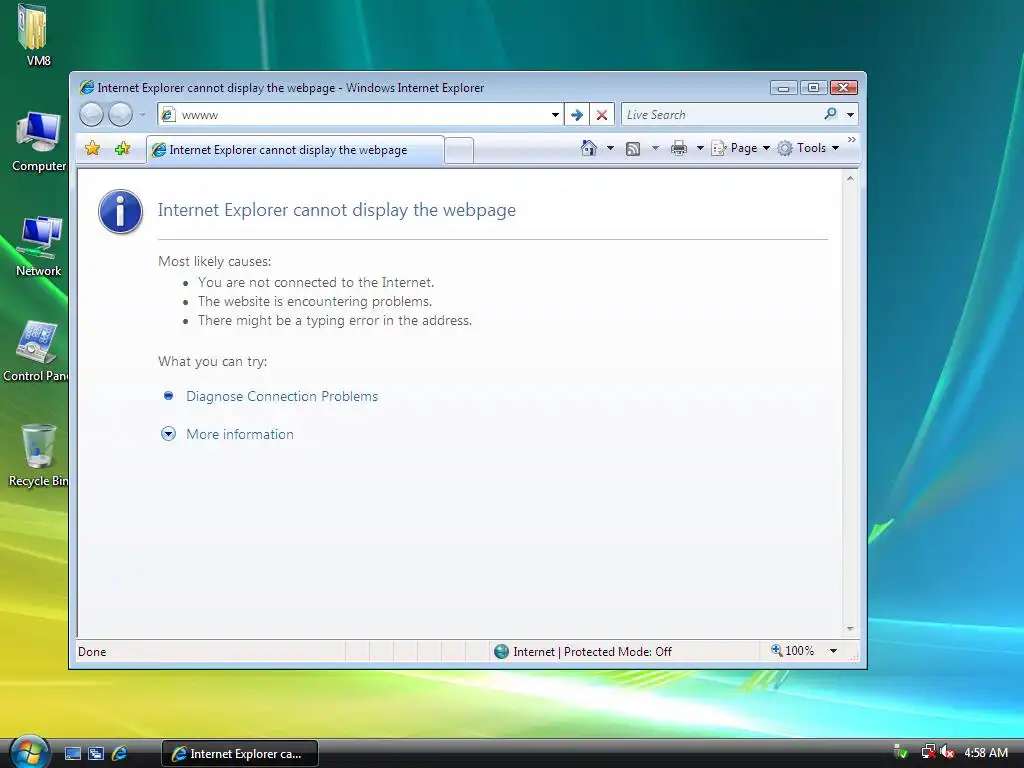Select the Control Panel desktop icon
The width and height of the screenshot is (1024, 768).
tap(37, 351)
